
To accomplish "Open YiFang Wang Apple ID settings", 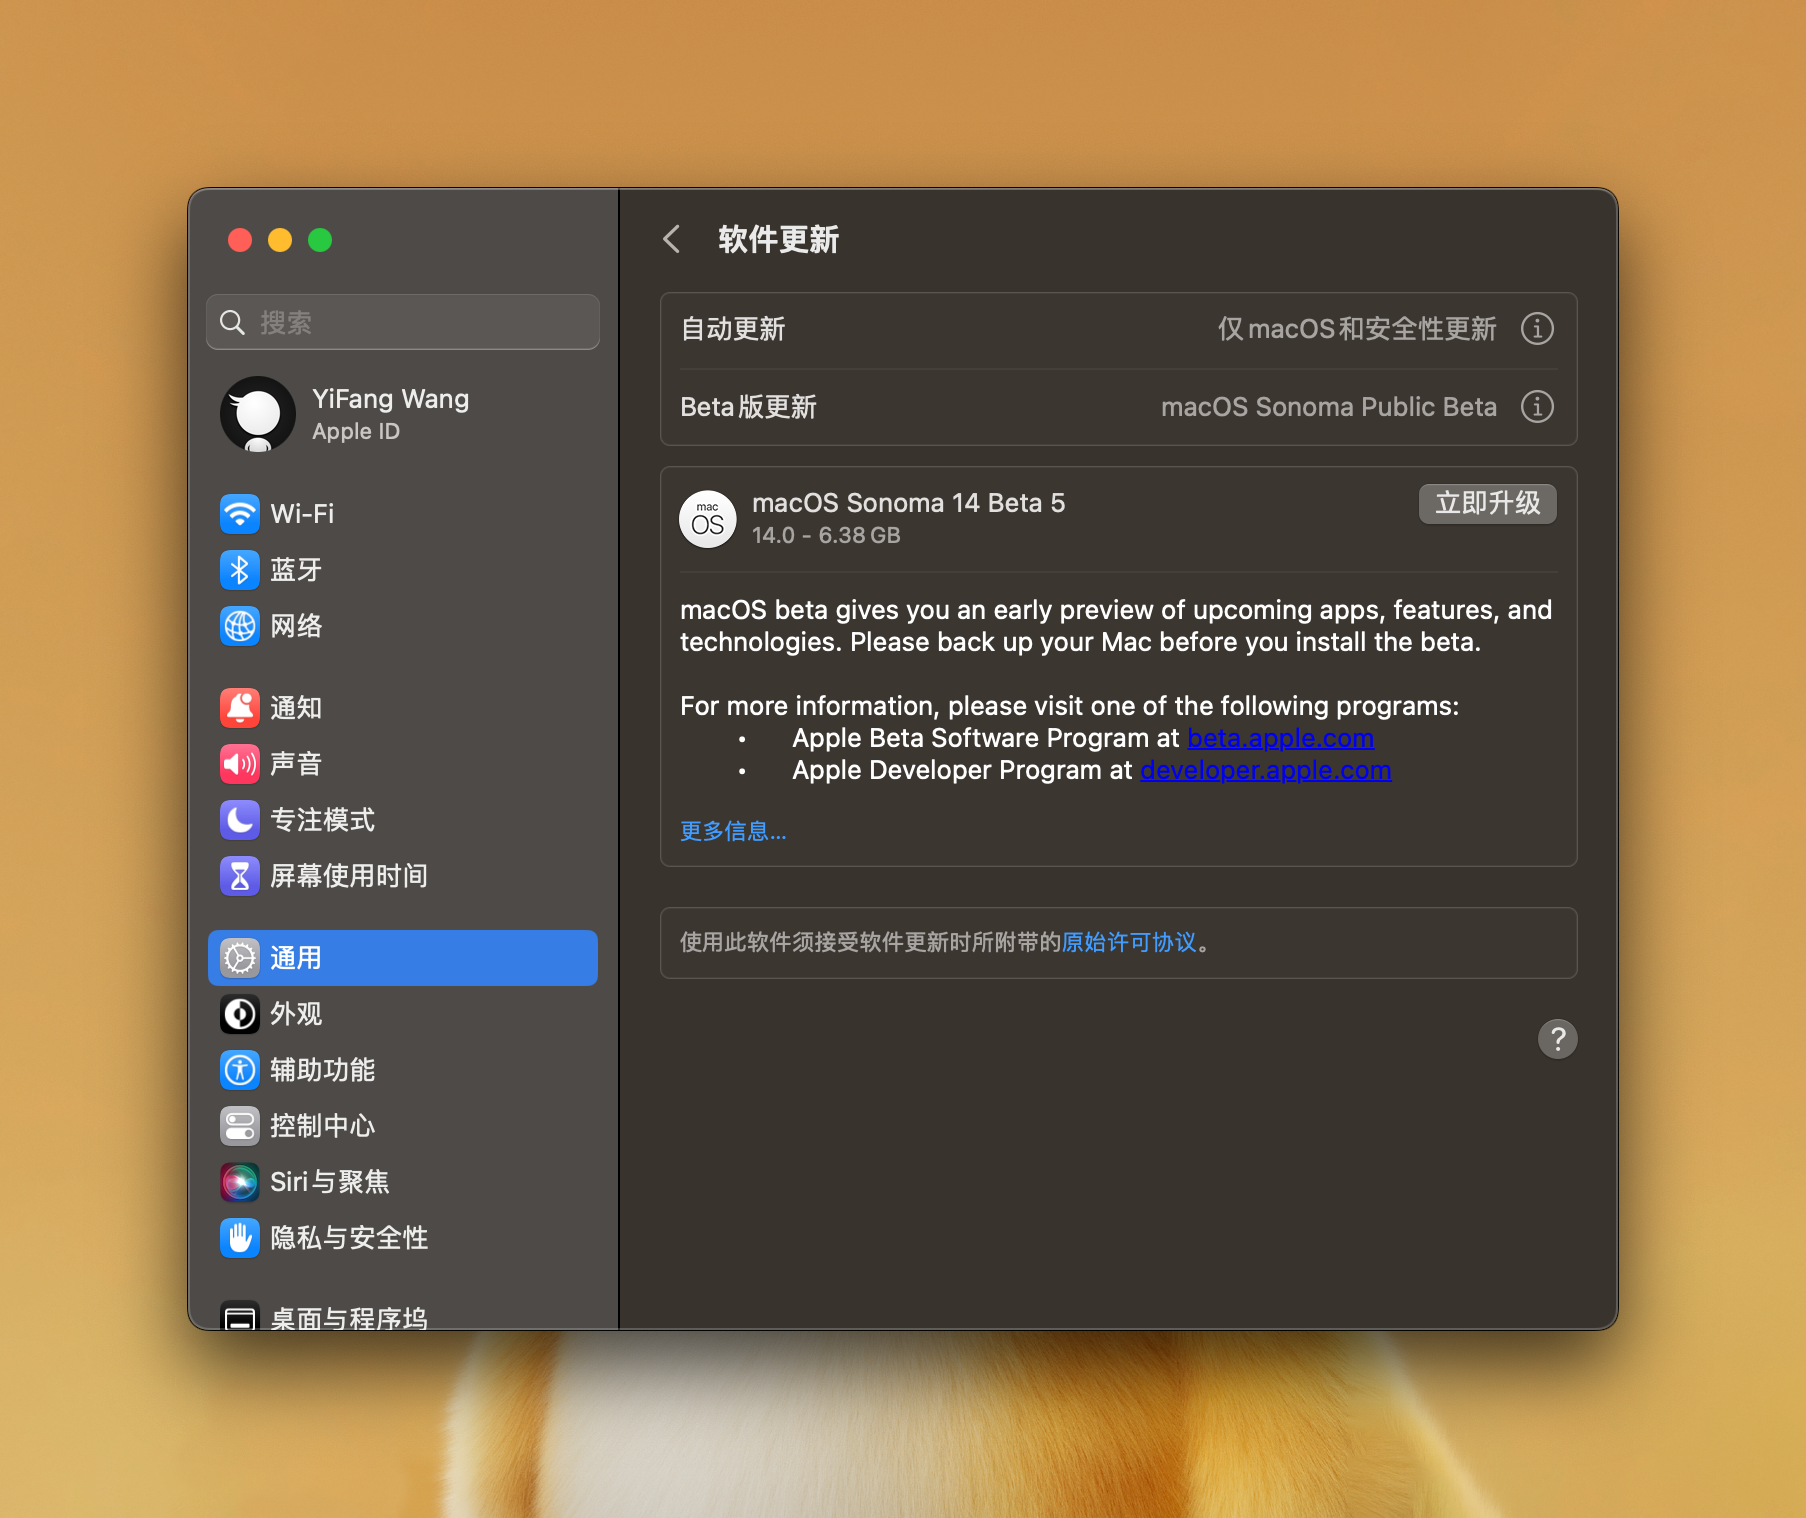I will [403, 414].
